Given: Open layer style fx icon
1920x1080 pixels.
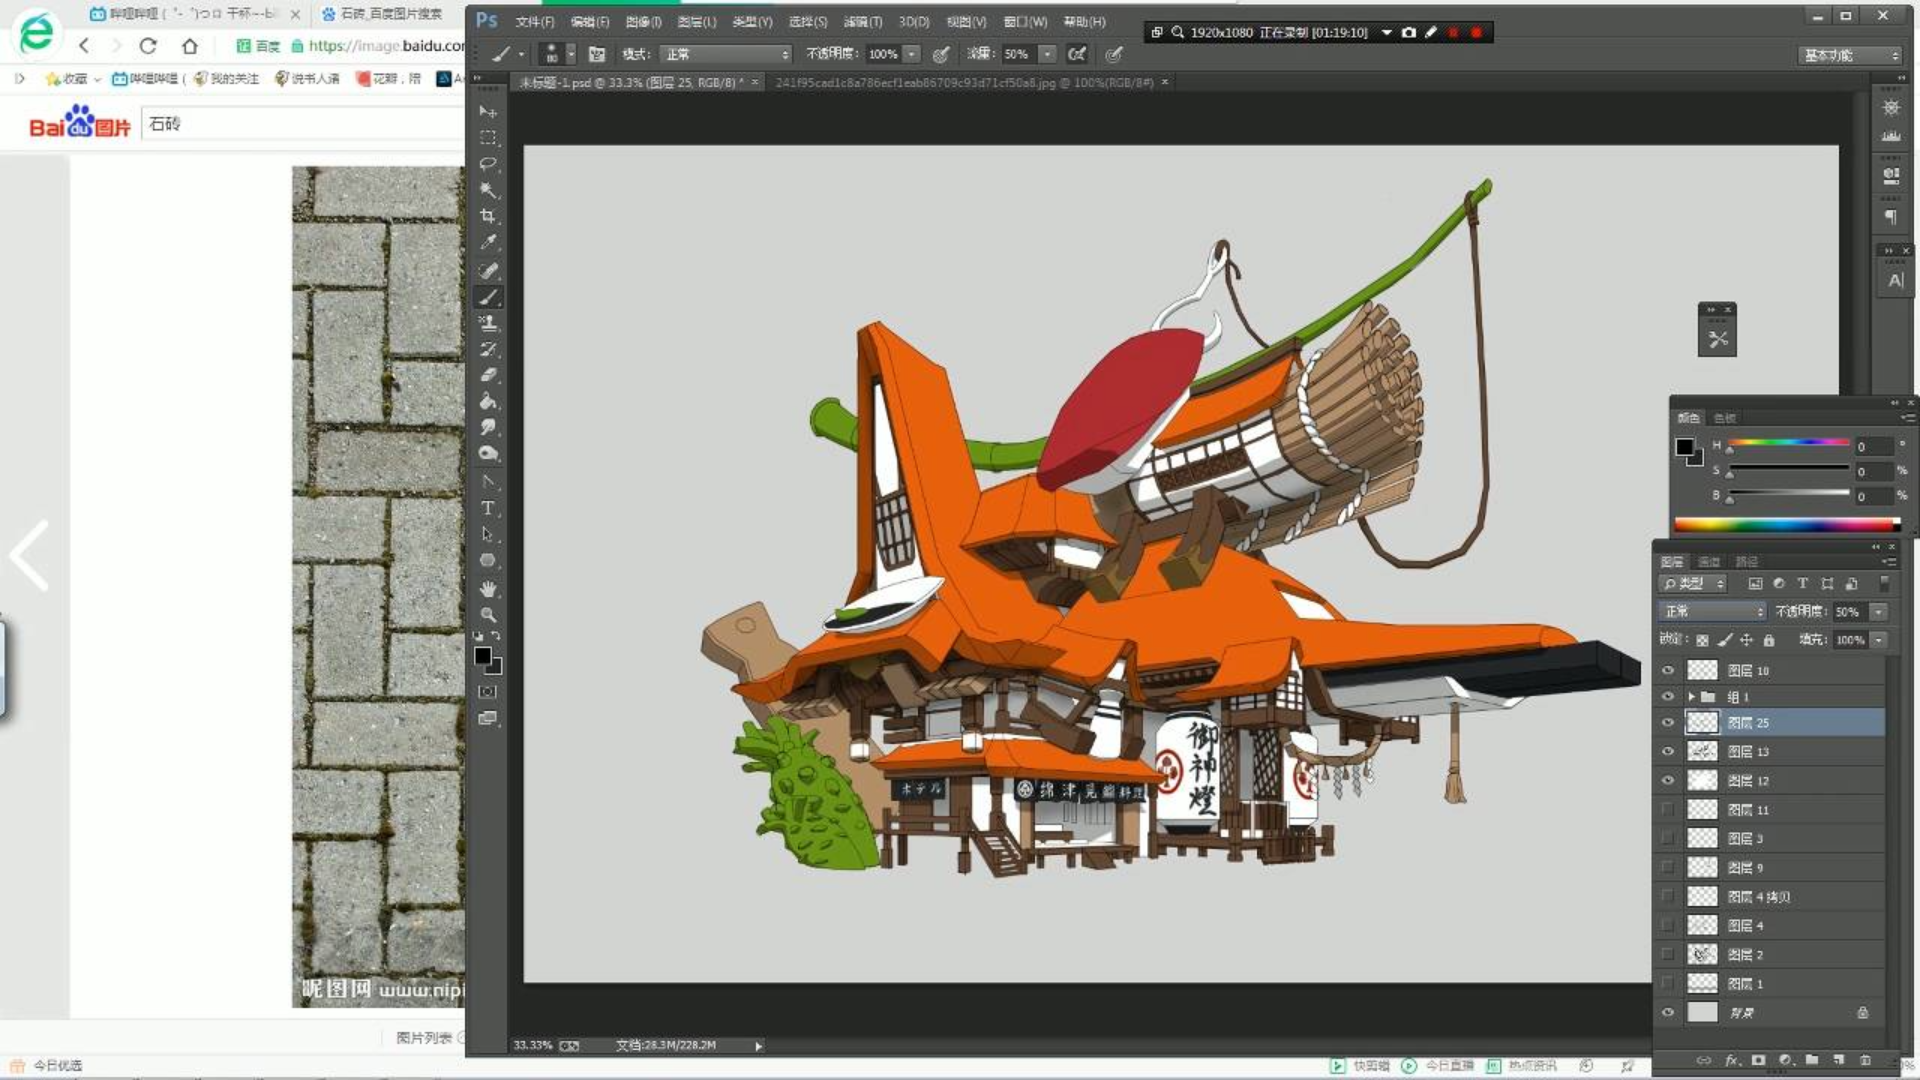Looking at the screenshot, I should click(1732, 1060).
